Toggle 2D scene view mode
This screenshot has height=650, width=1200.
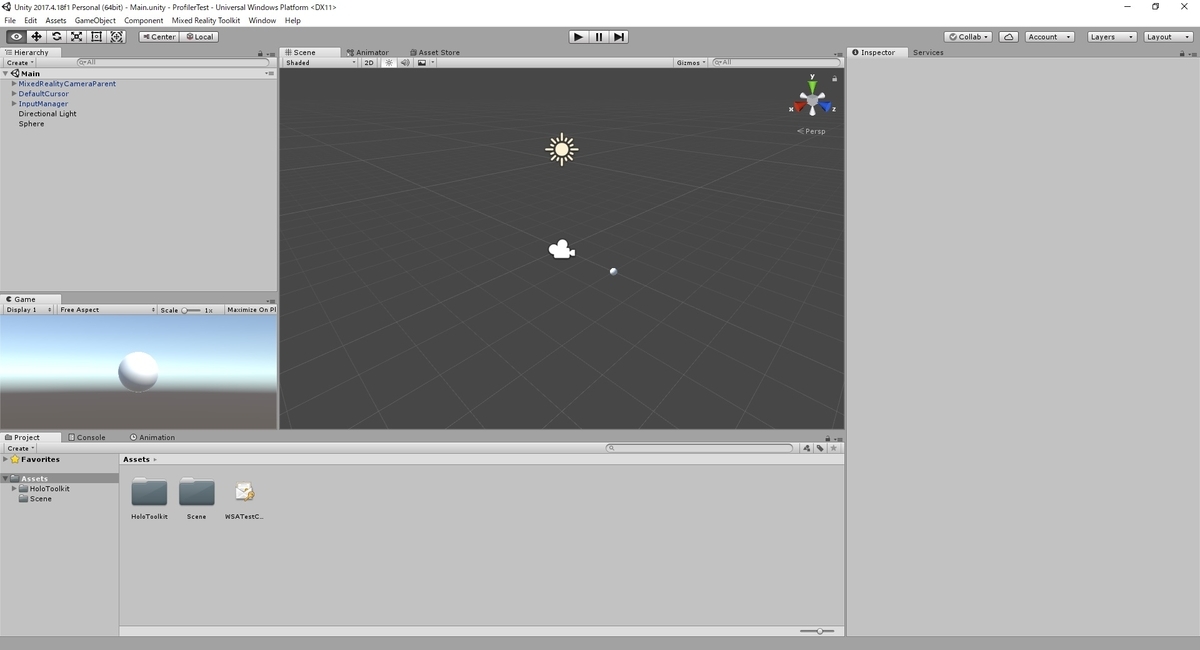369,62
